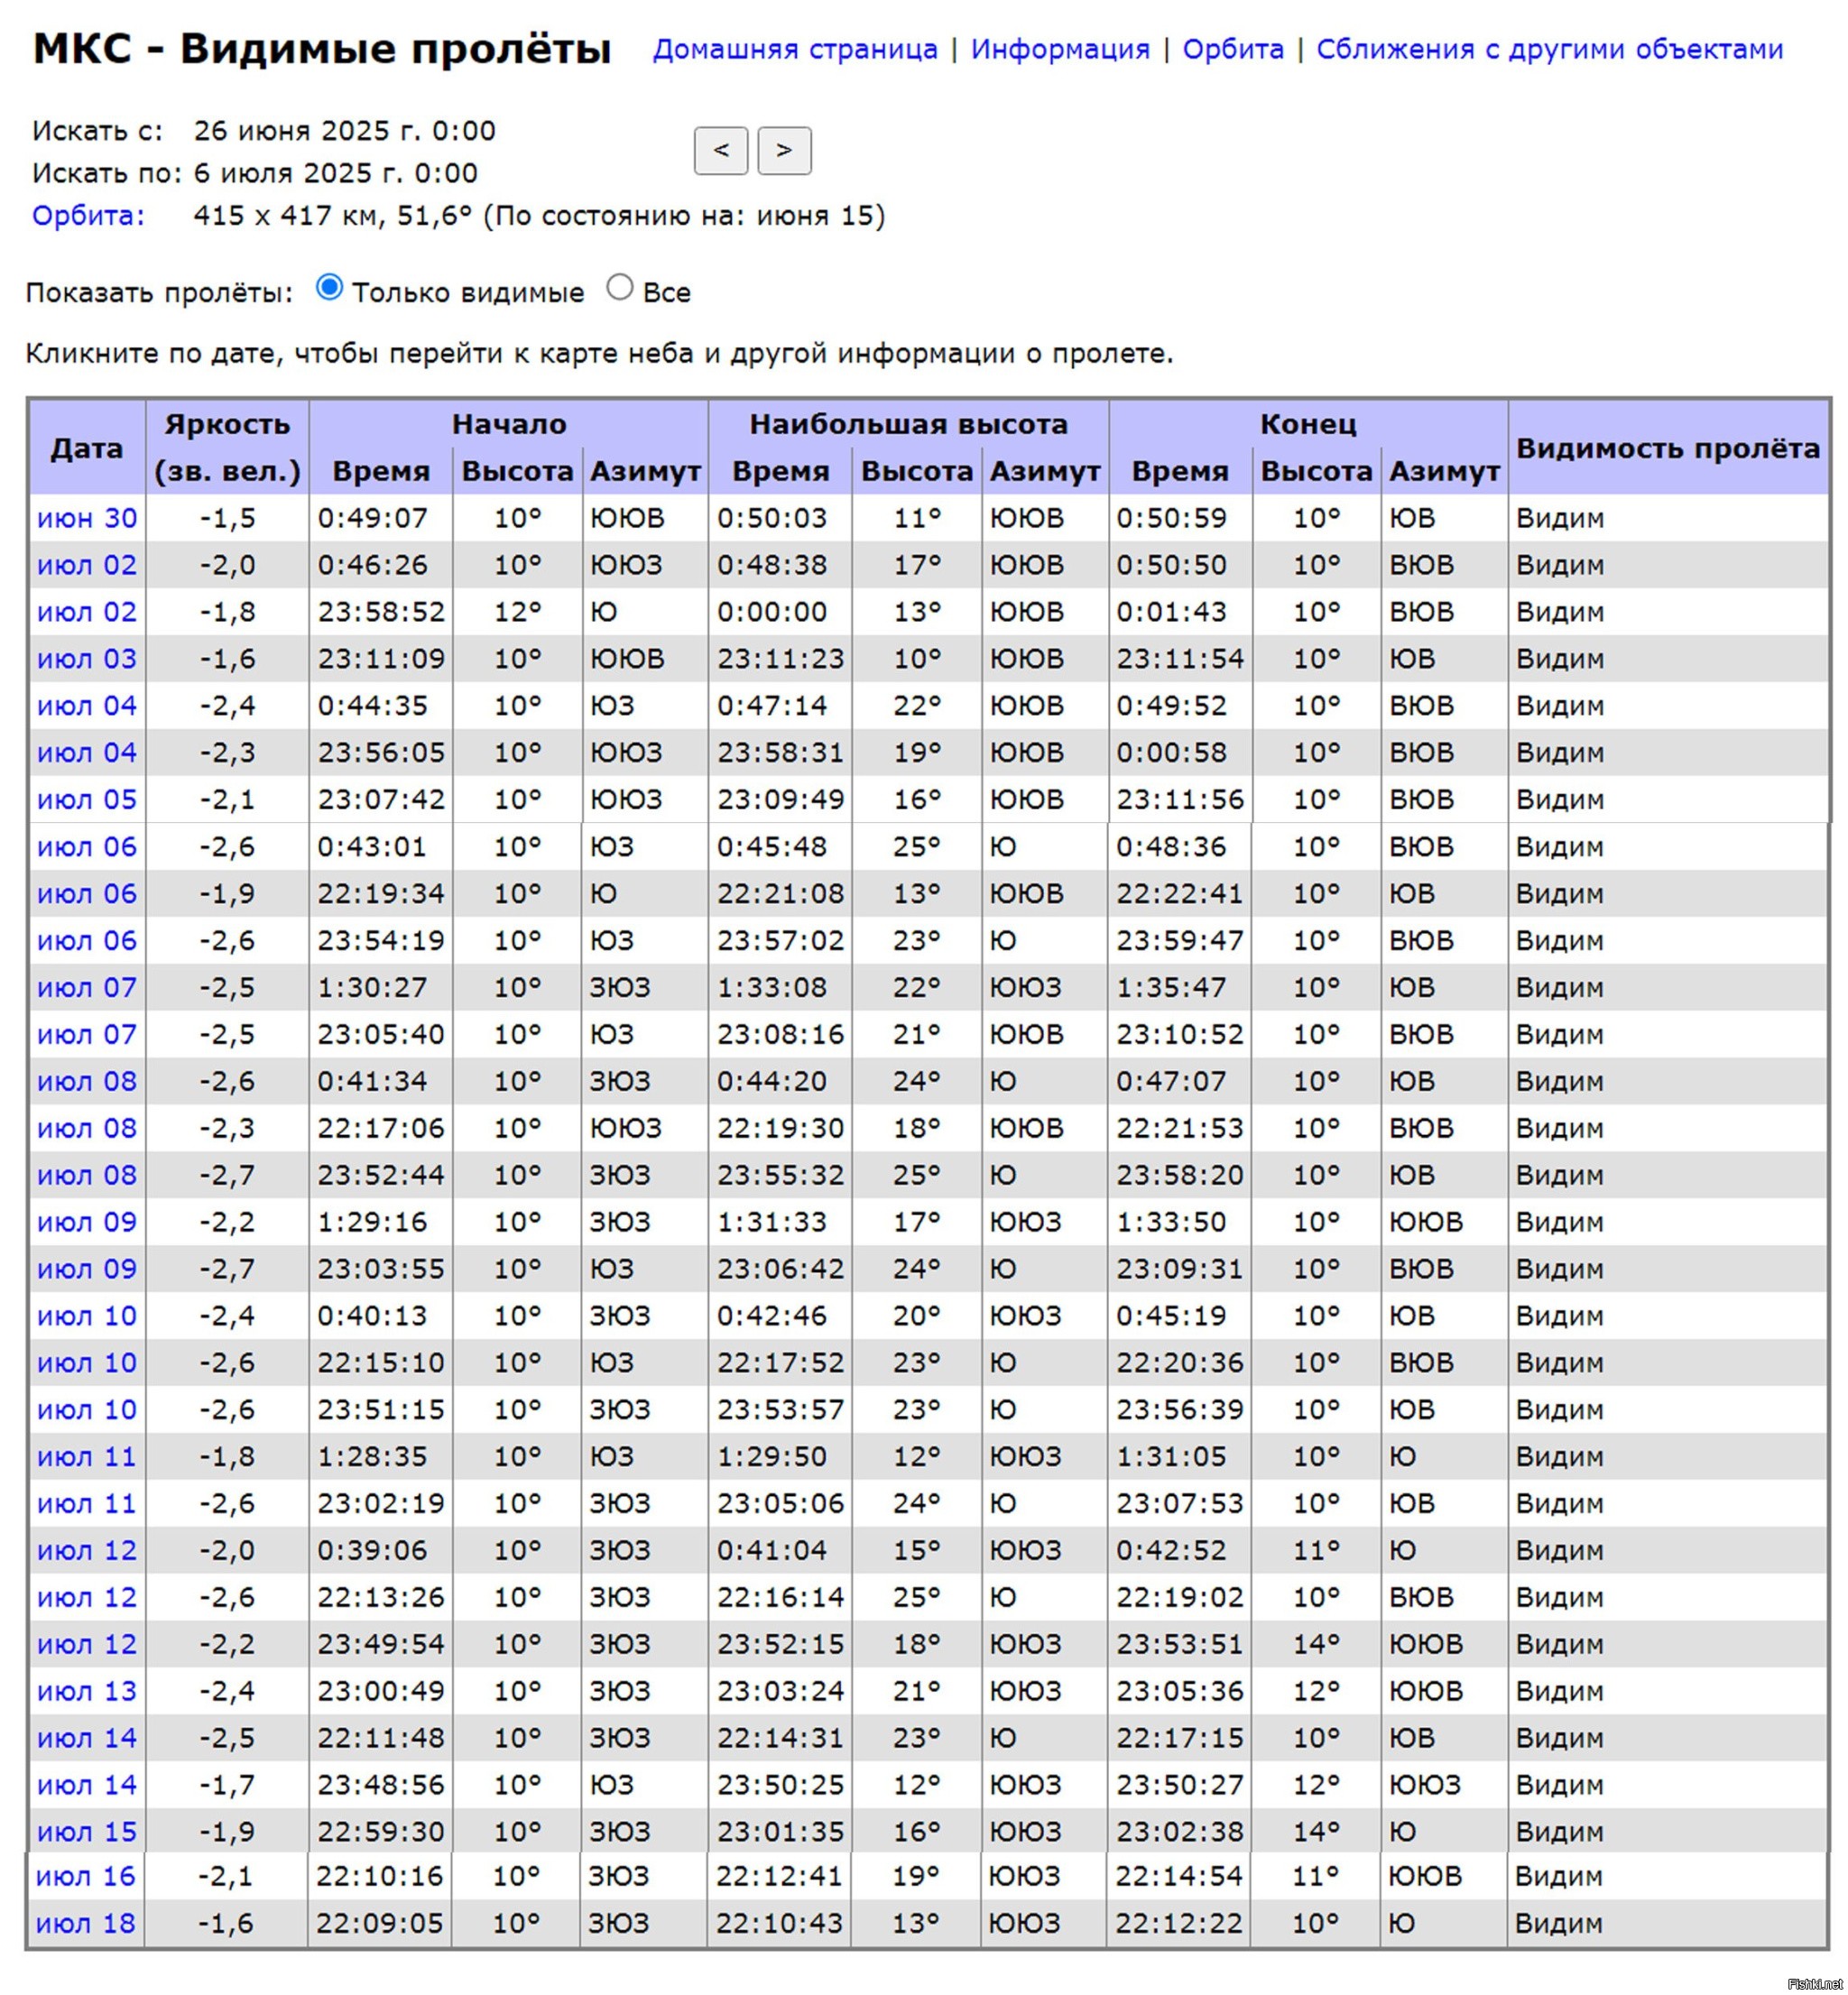Open июл 06 pass starting at 22:19:34
Image resolution: width=1848 pixels, height=1995 pixels.
[x=87, y=894]
